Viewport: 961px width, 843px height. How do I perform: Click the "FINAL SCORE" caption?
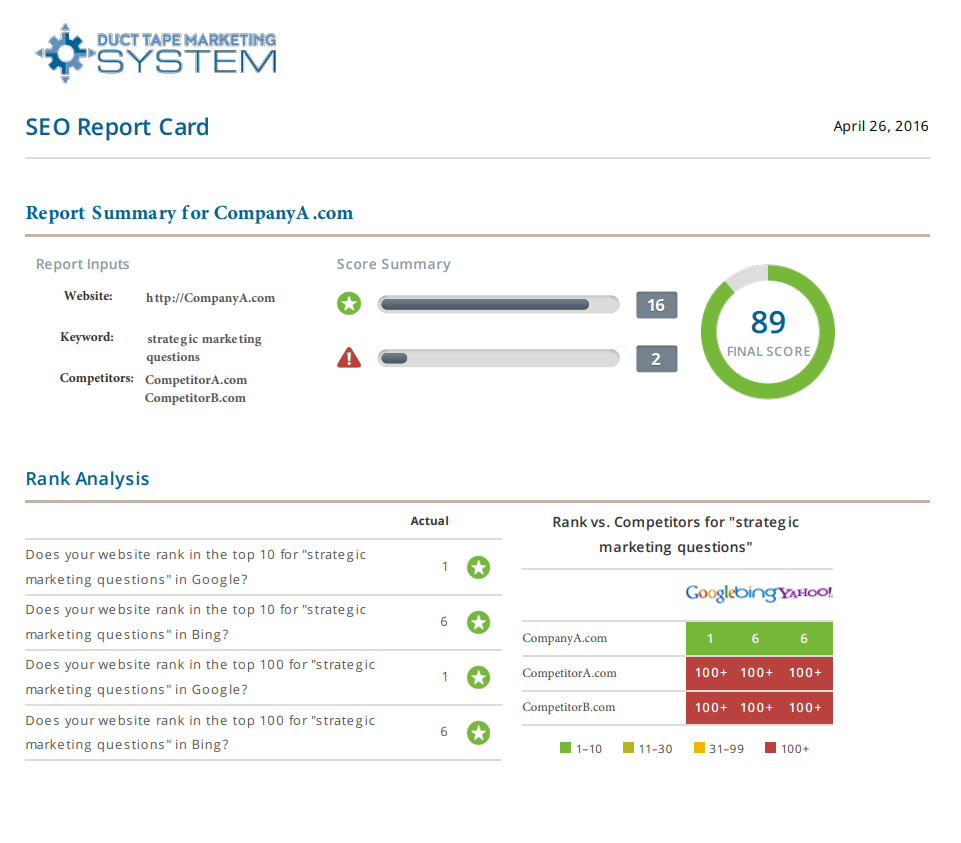[769, 352]
